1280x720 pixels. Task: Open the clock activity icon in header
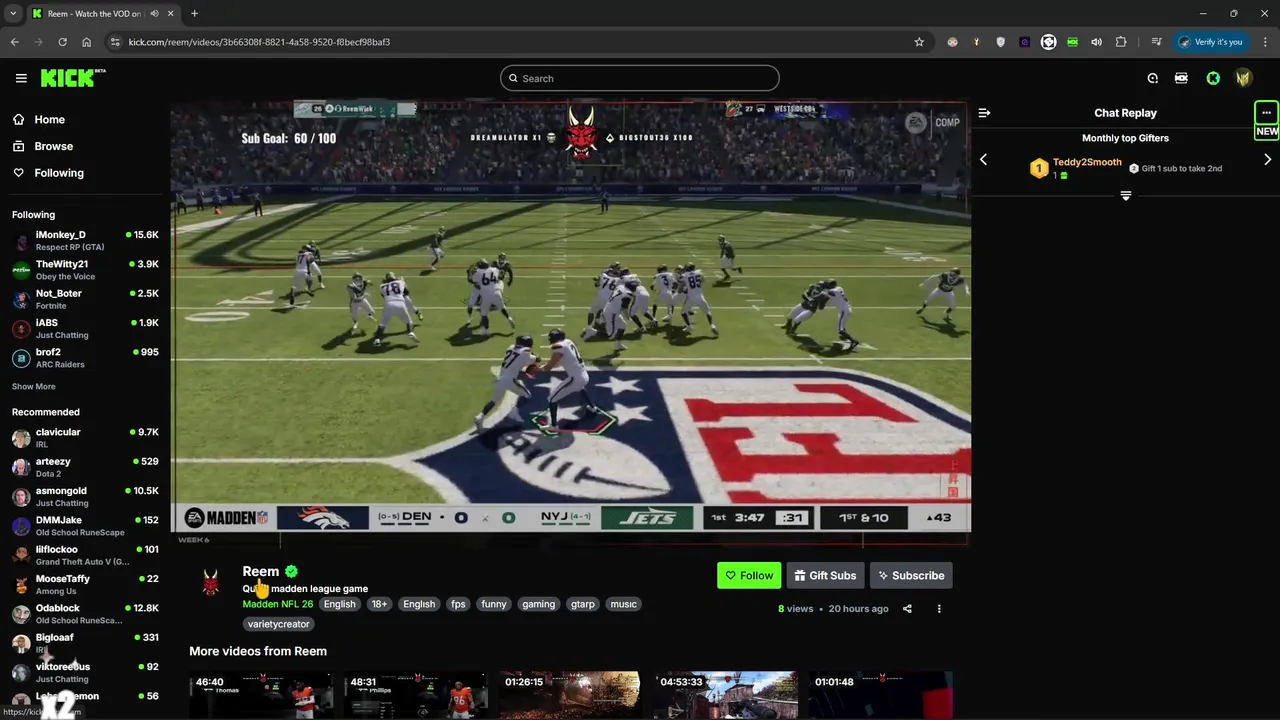pyautogui.click(x=1153, y=78)
